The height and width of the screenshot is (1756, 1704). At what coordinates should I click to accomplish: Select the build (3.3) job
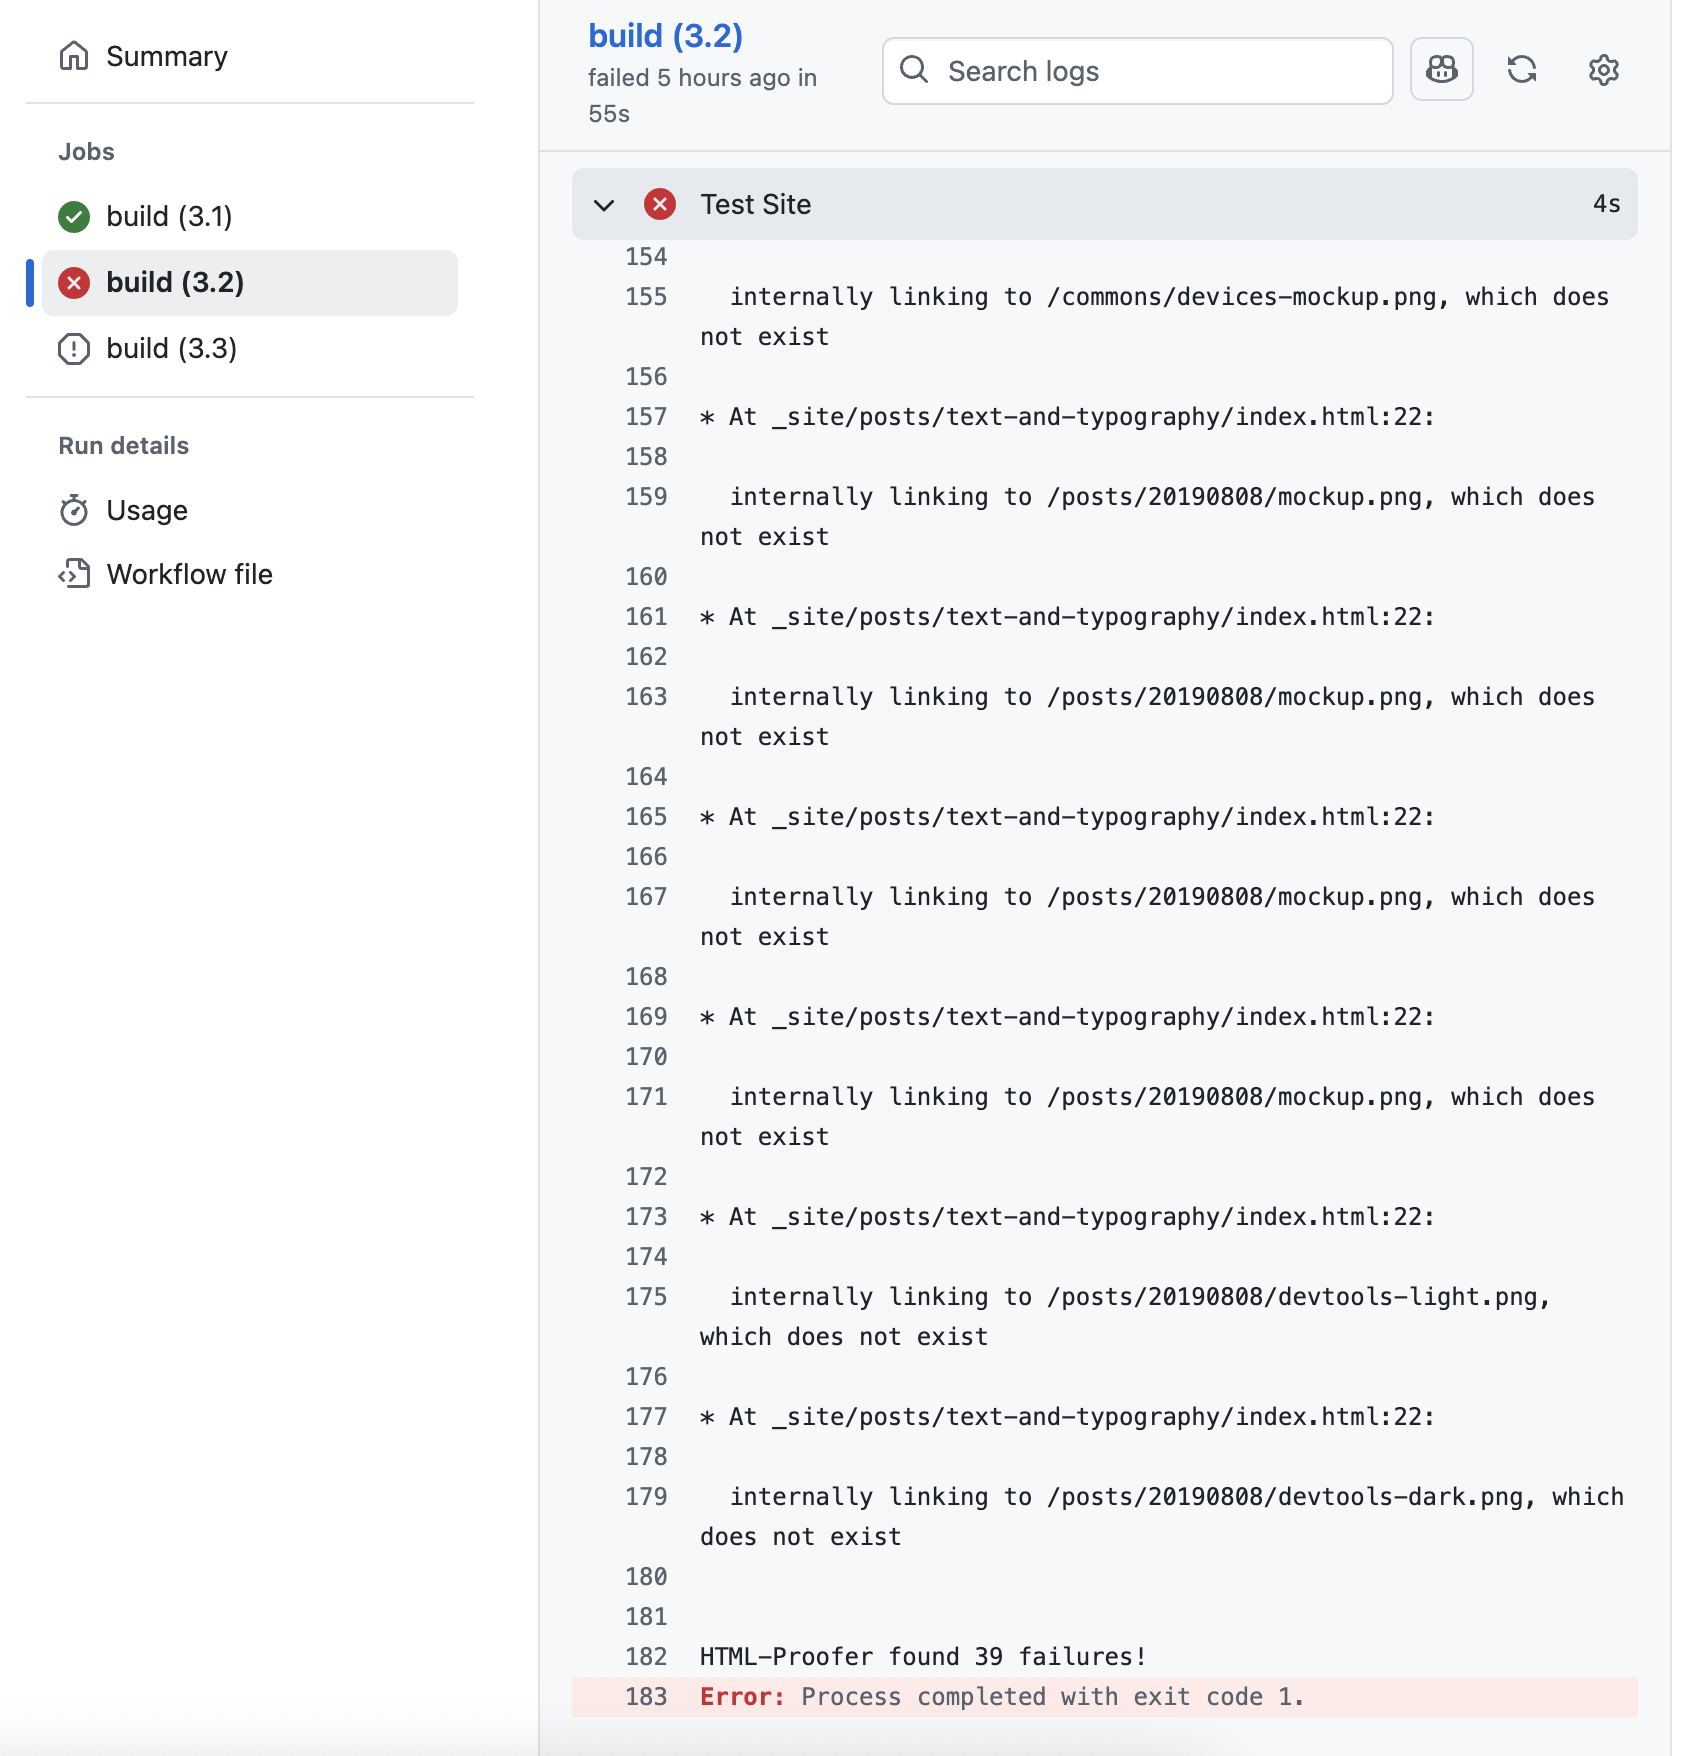[x=171, y=348]
